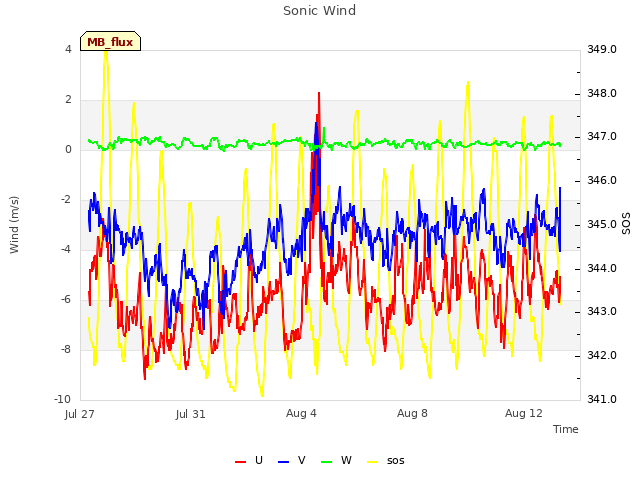
Task: Click the '349.0' right axis value
Action: tap(602, 49)
